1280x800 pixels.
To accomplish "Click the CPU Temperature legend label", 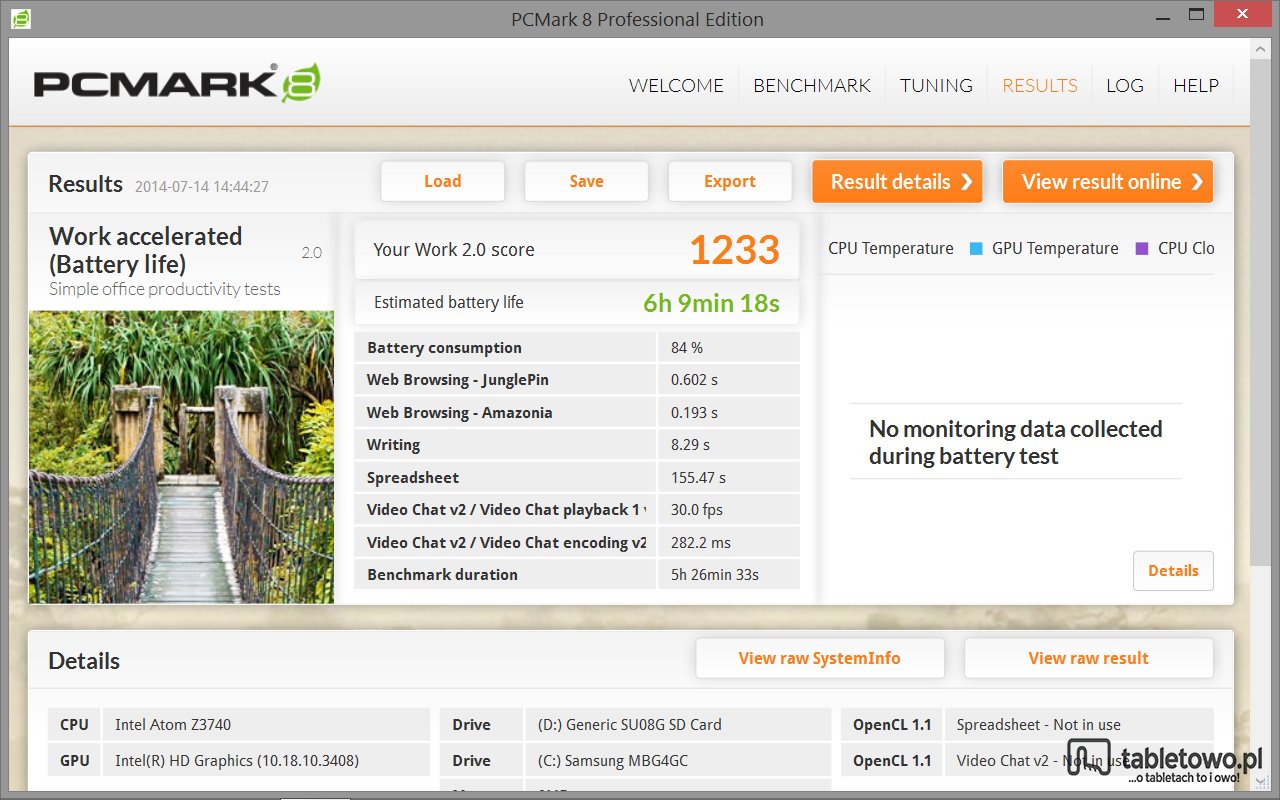I will (891, 248).
